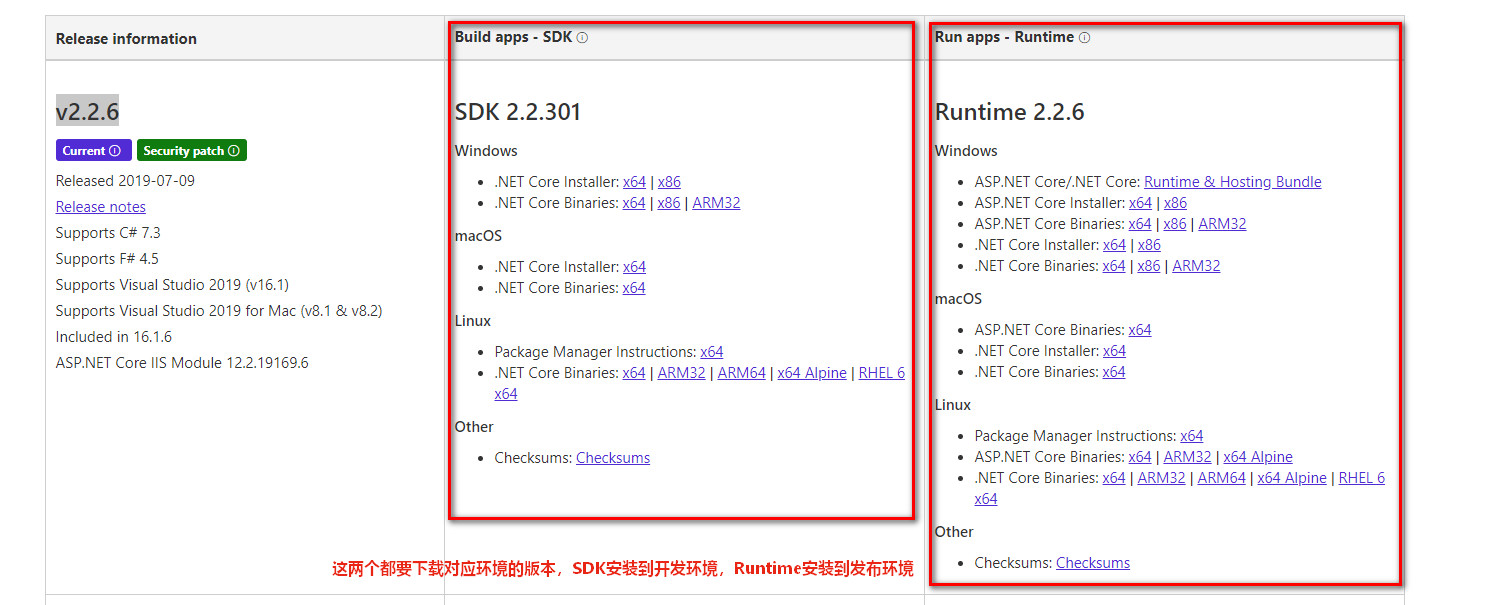The image size is (1499, 605).
Task: Click the ARM32 link under SDK Windows binaries
Action: [x=716, y=203]
